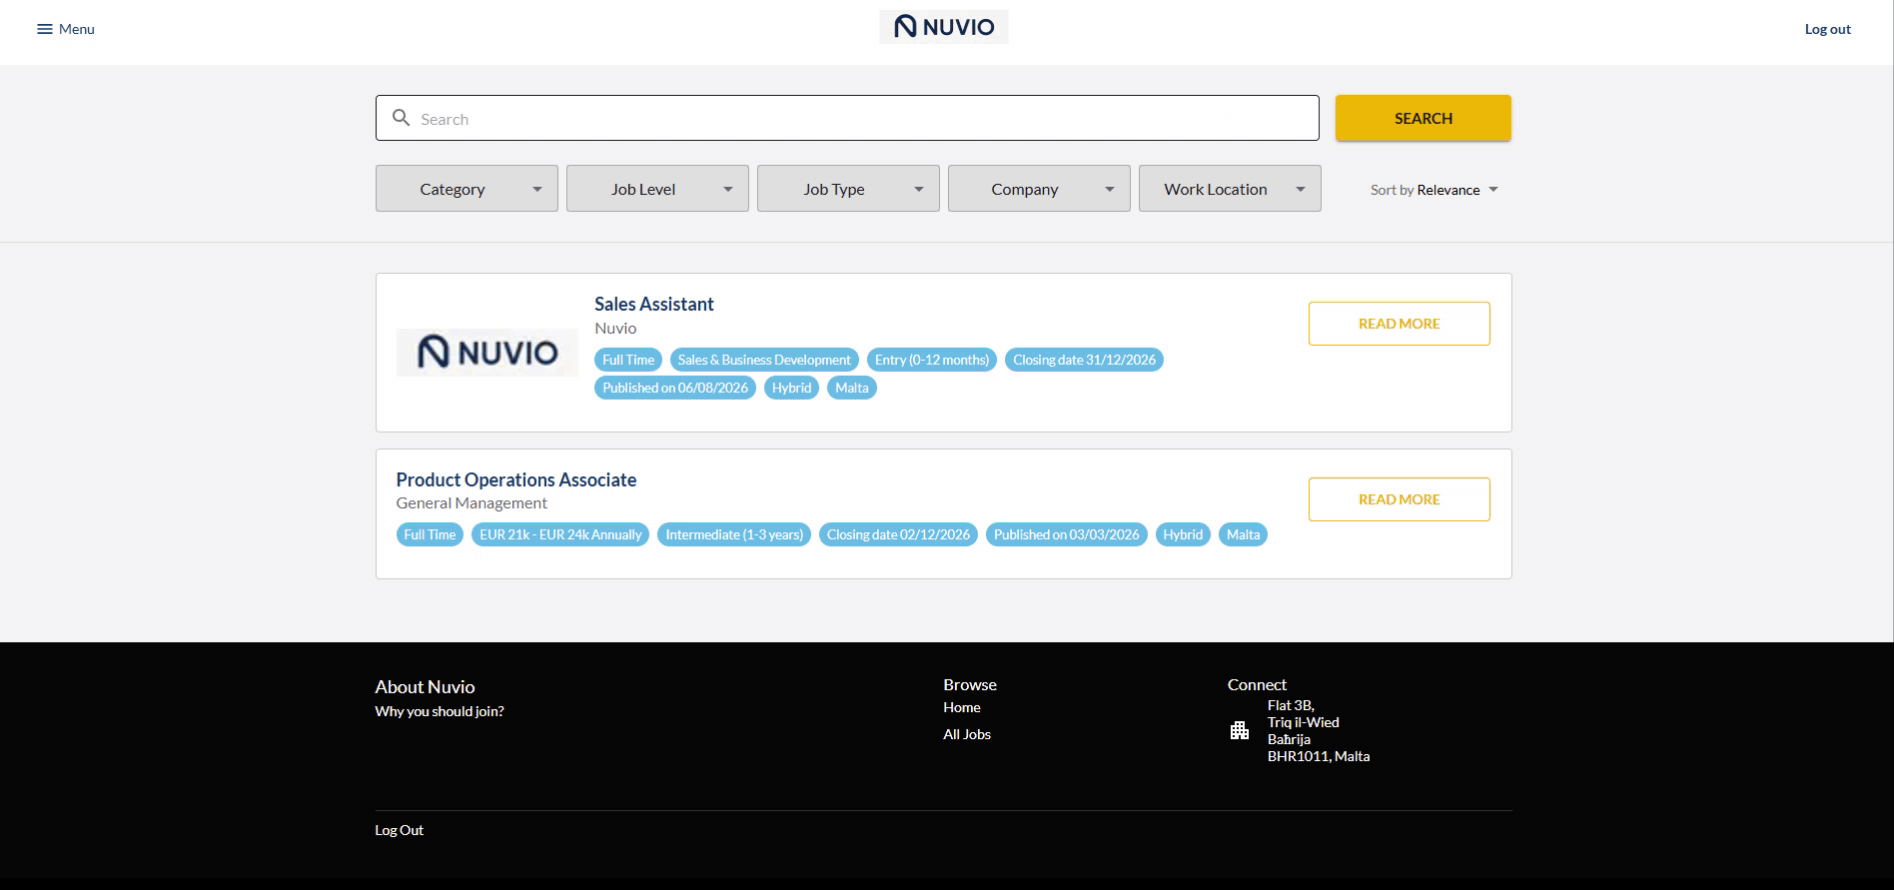Click the EUR 21k - EUR 24k Annually tag
Screen dimensions: 1894x890
tap(560, 535)
